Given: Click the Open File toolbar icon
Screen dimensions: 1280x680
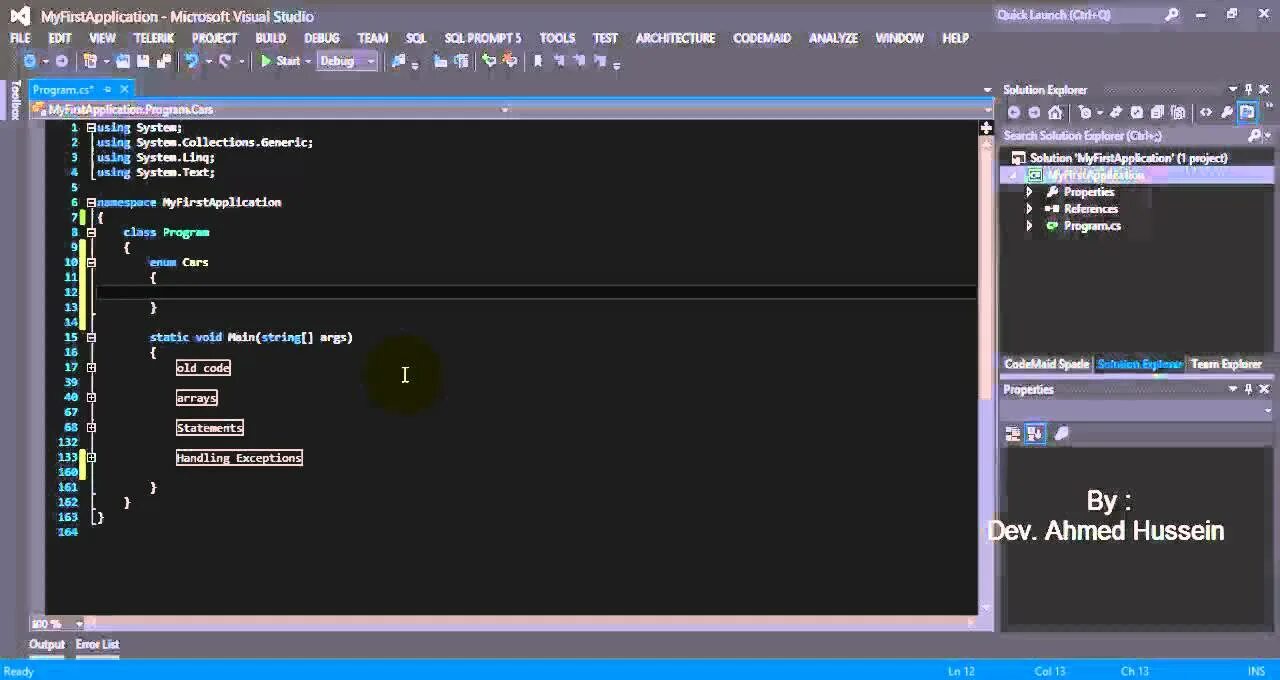Looking at the screenshot, I should pyautogui.click(x=123, y=61).
